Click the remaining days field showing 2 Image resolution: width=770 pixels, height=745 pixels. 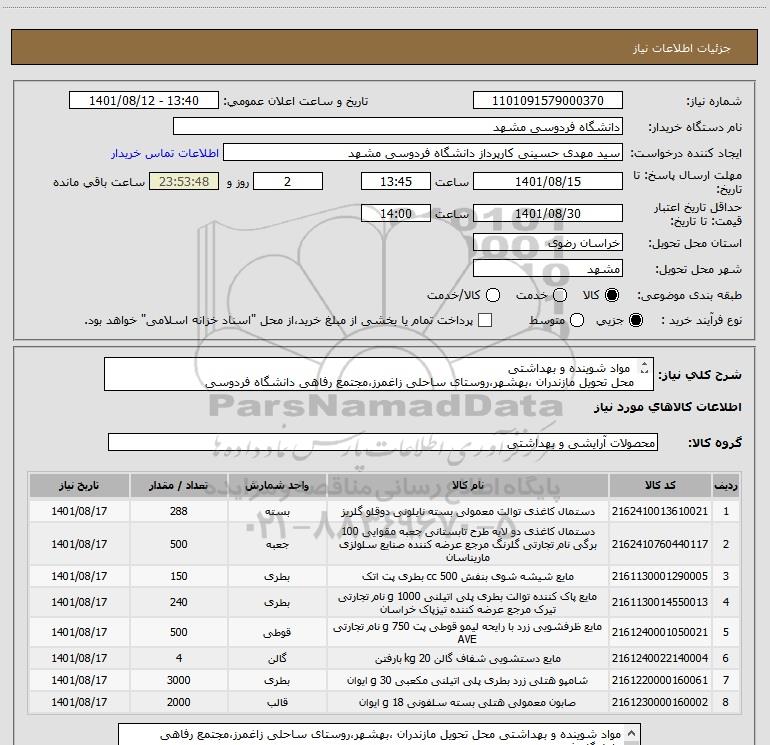288,181
